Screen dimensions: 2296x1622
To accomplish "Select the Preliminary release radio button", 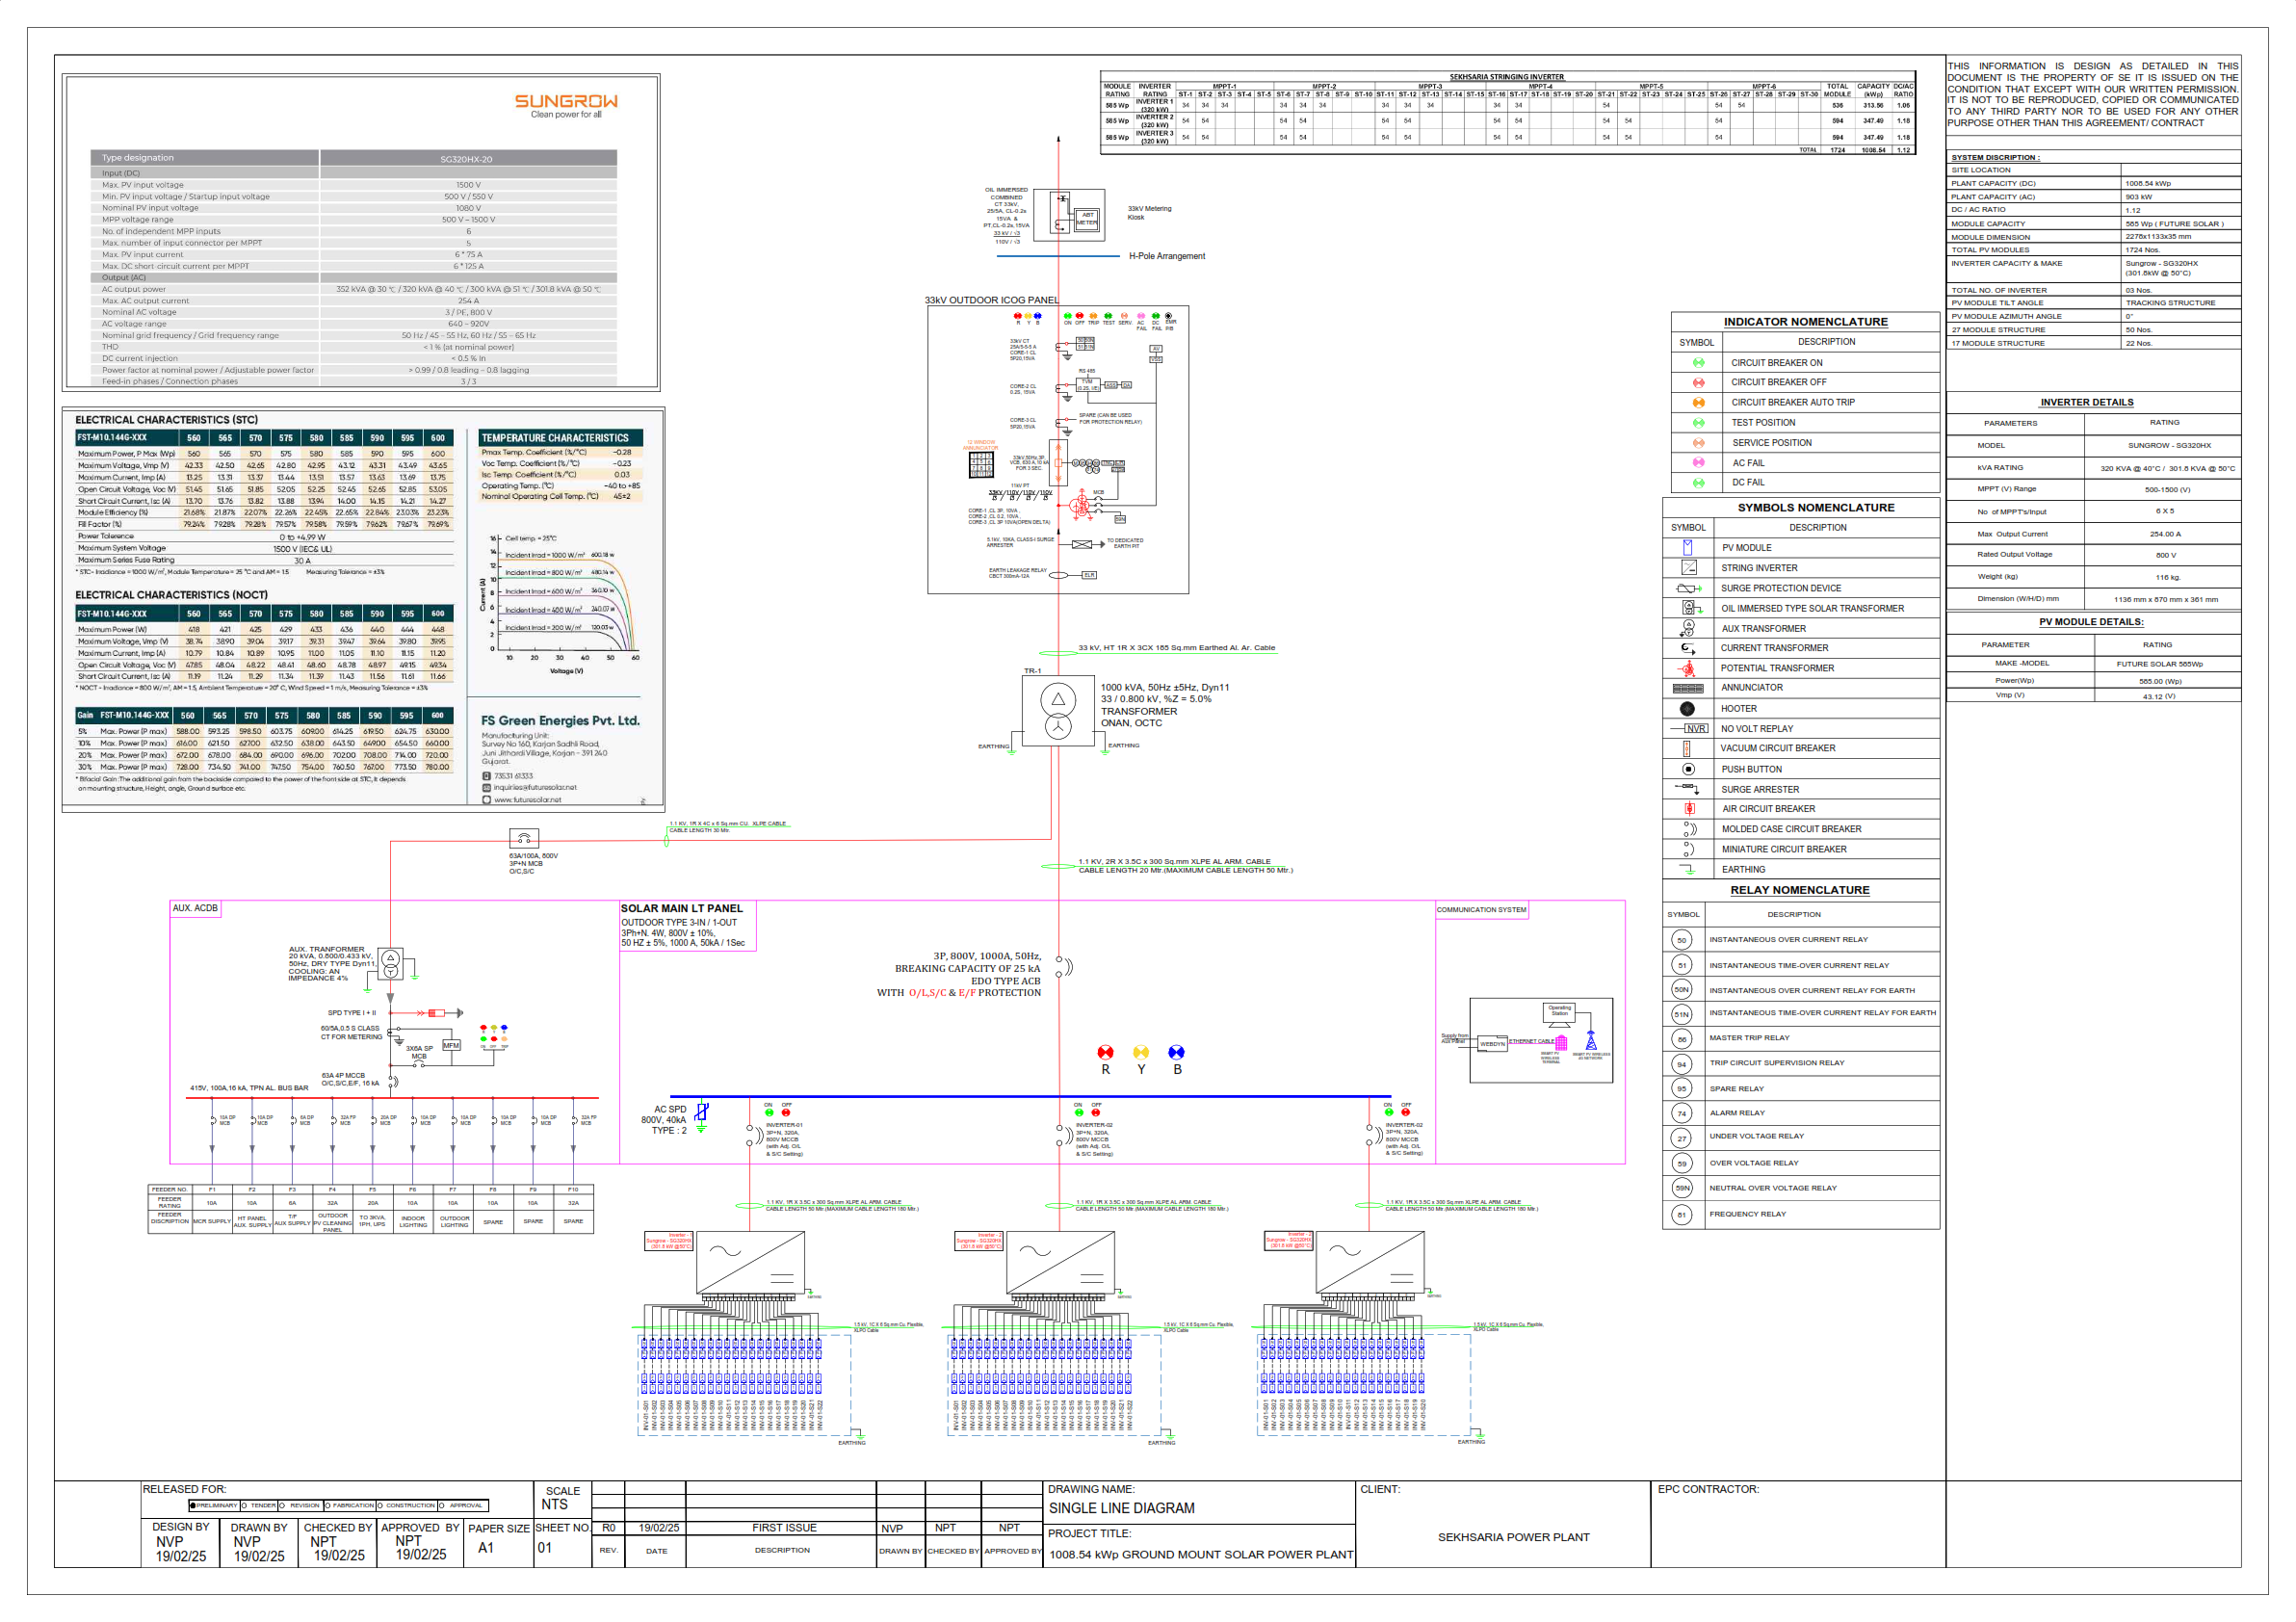I will pyautogui.click(x=193, y=1505).
